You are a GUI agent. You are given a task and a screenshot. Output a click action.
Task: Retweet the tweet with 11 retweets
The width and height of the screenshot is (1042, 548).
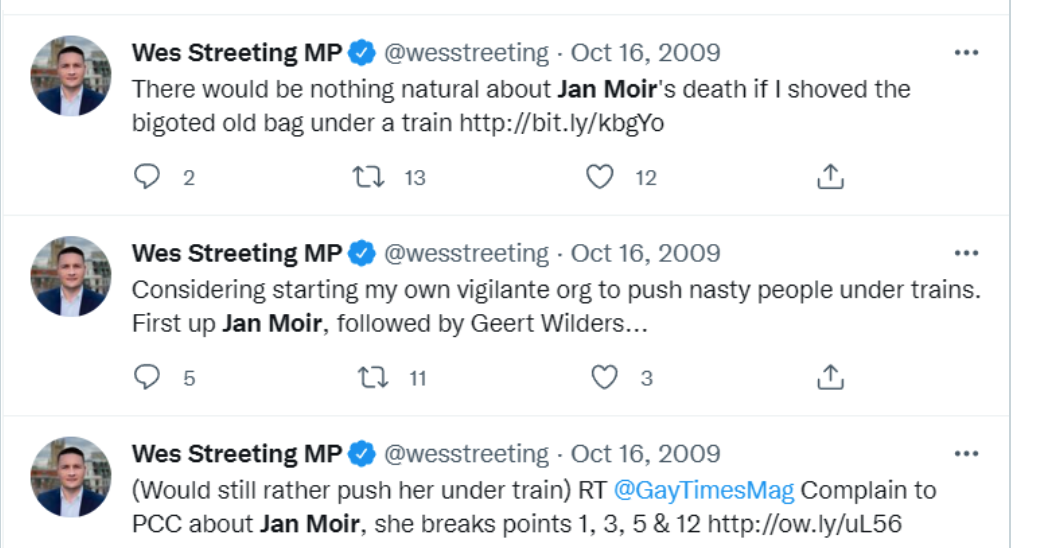click(373, 377)
